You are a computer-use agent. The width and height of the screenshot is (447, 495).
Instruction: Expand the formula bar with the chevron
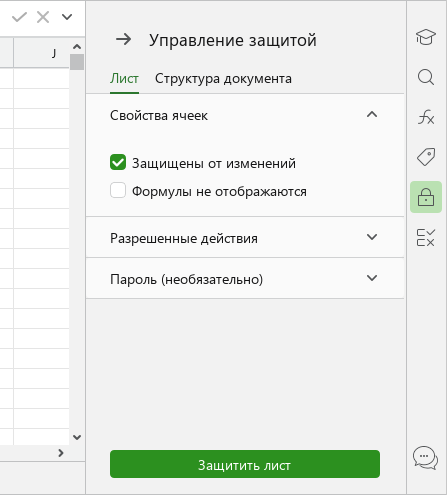coord(67,17)
